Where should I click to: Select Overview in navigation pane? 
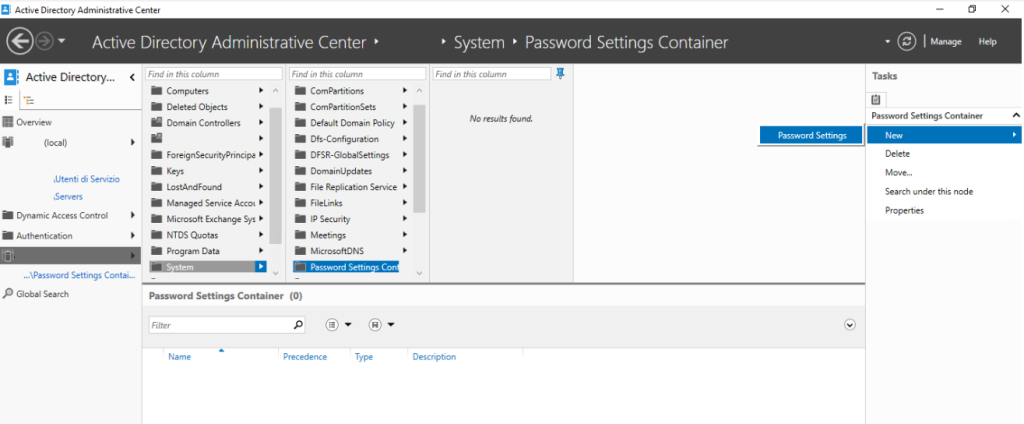pos(34,122)
